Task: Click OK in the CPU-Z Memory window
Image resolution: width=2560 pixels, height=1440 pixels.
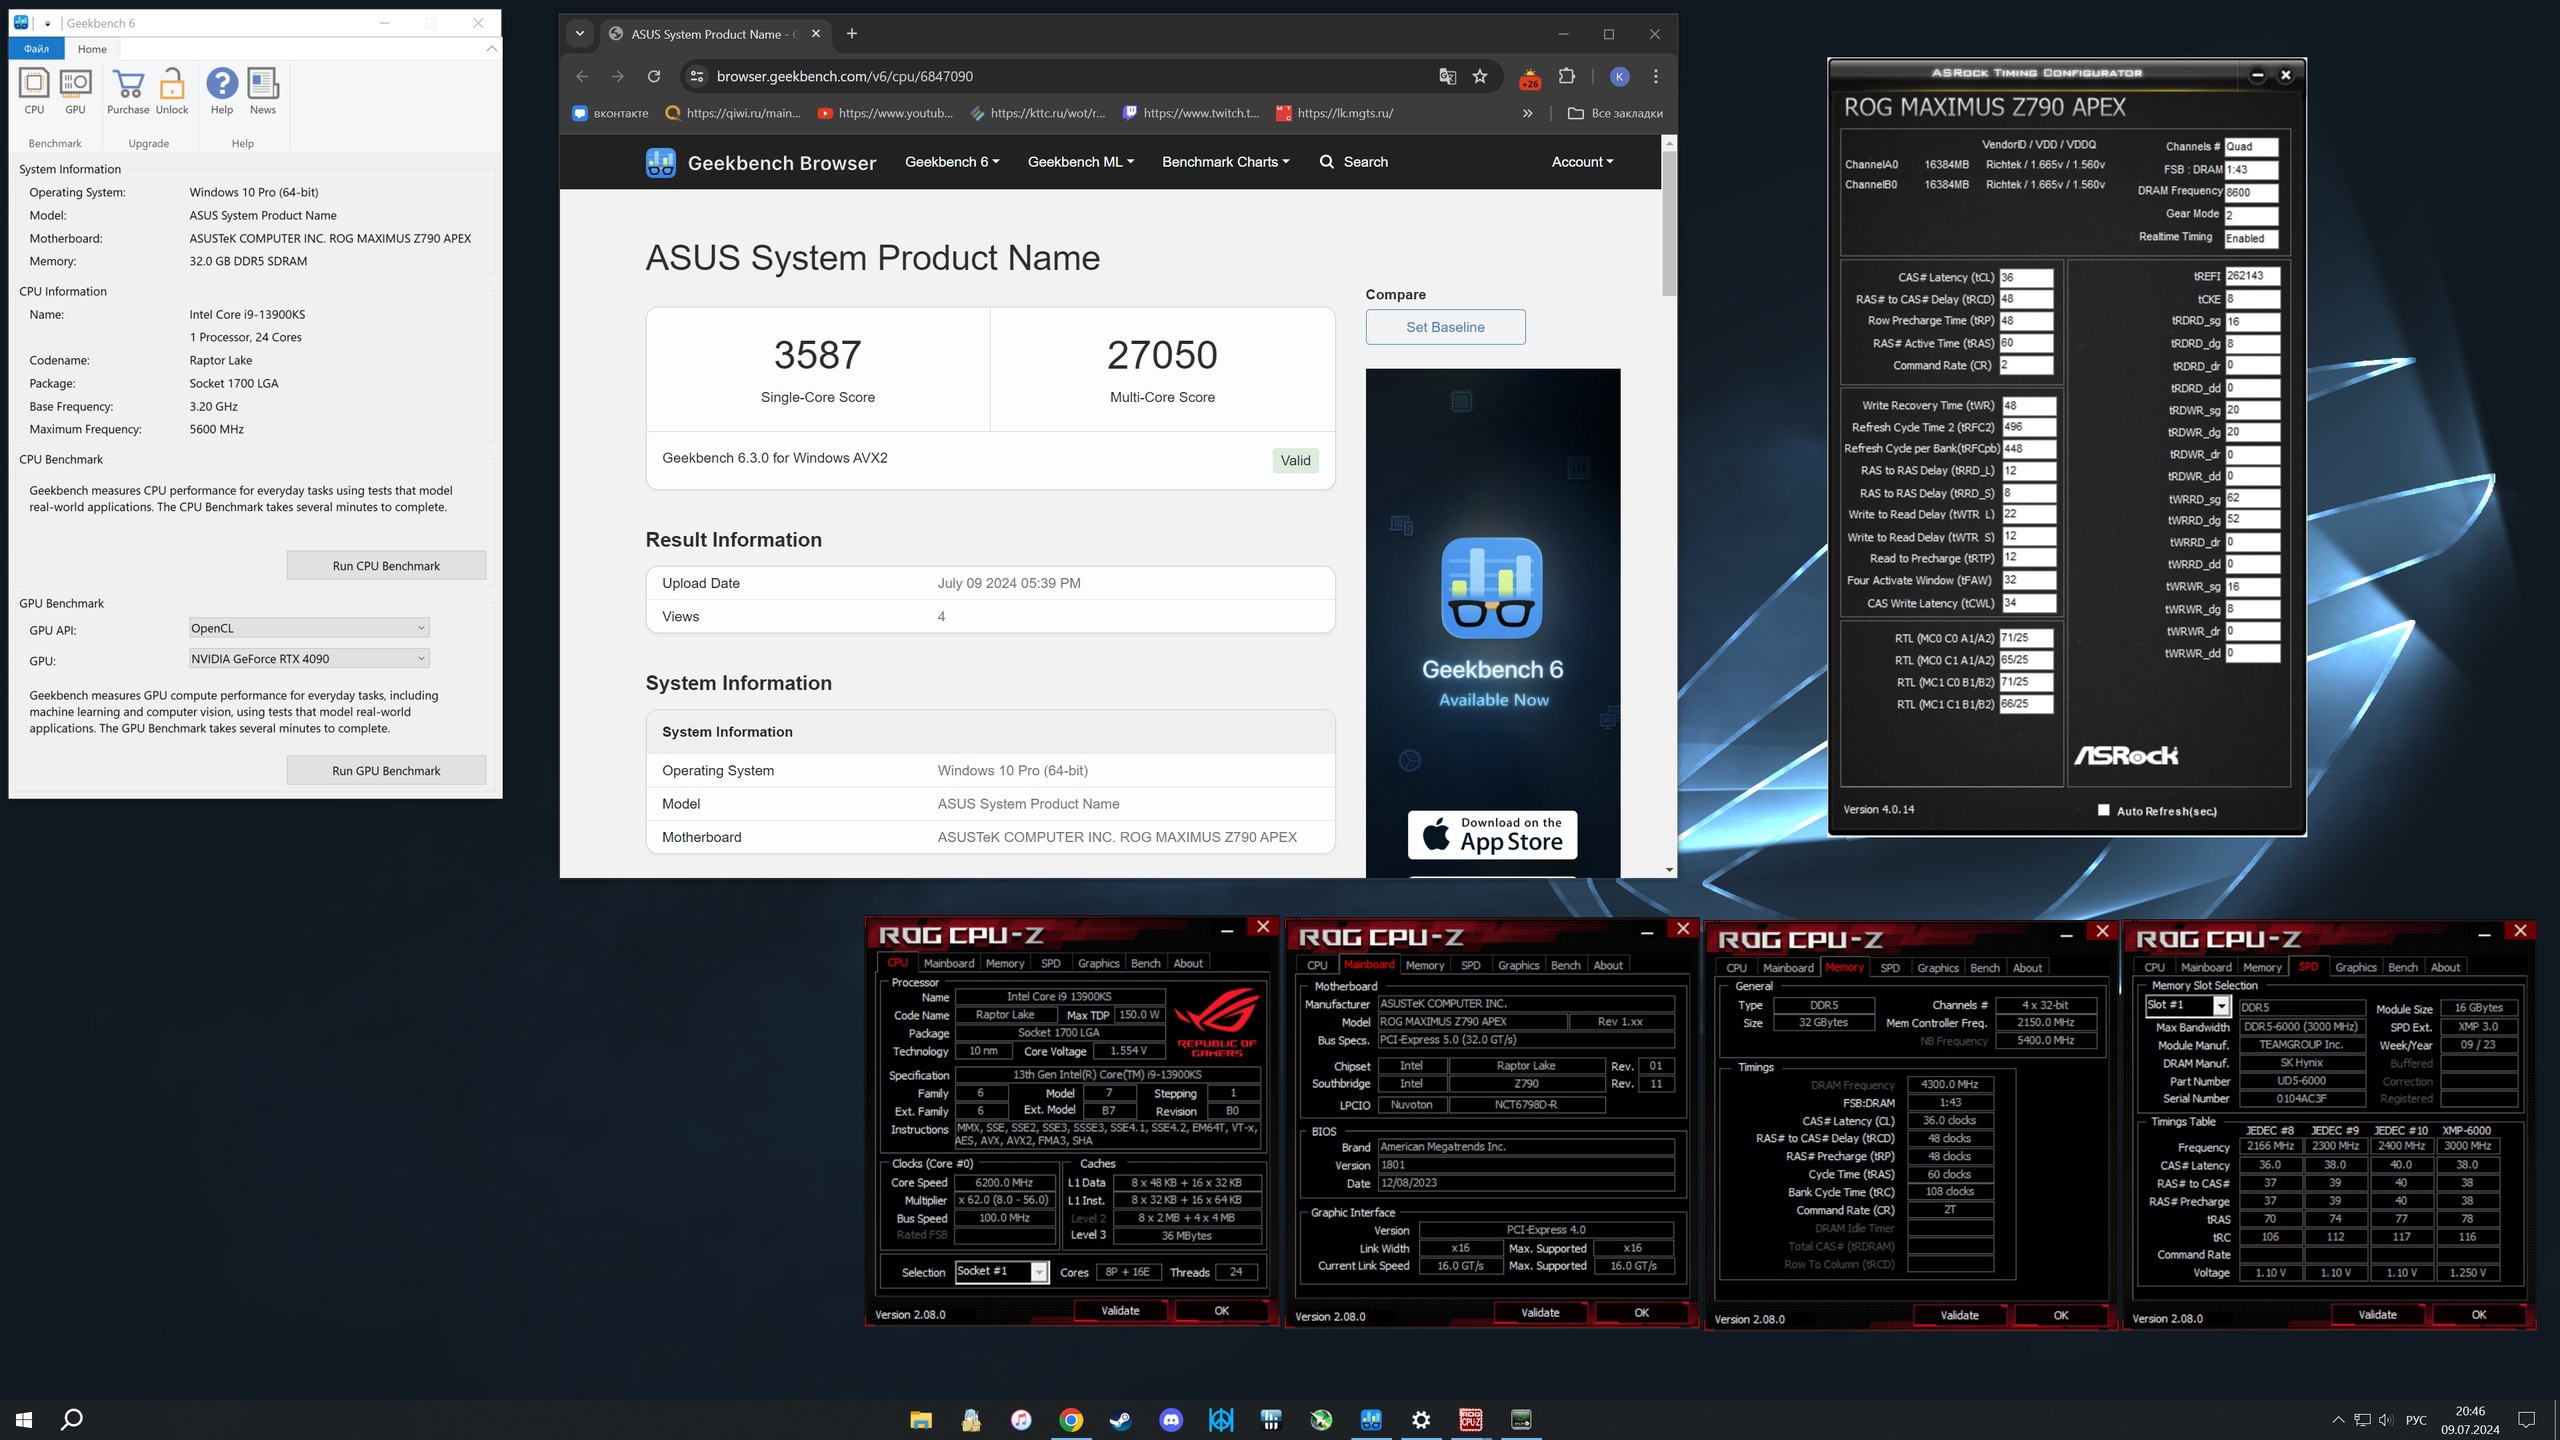Action: 2060,1315
